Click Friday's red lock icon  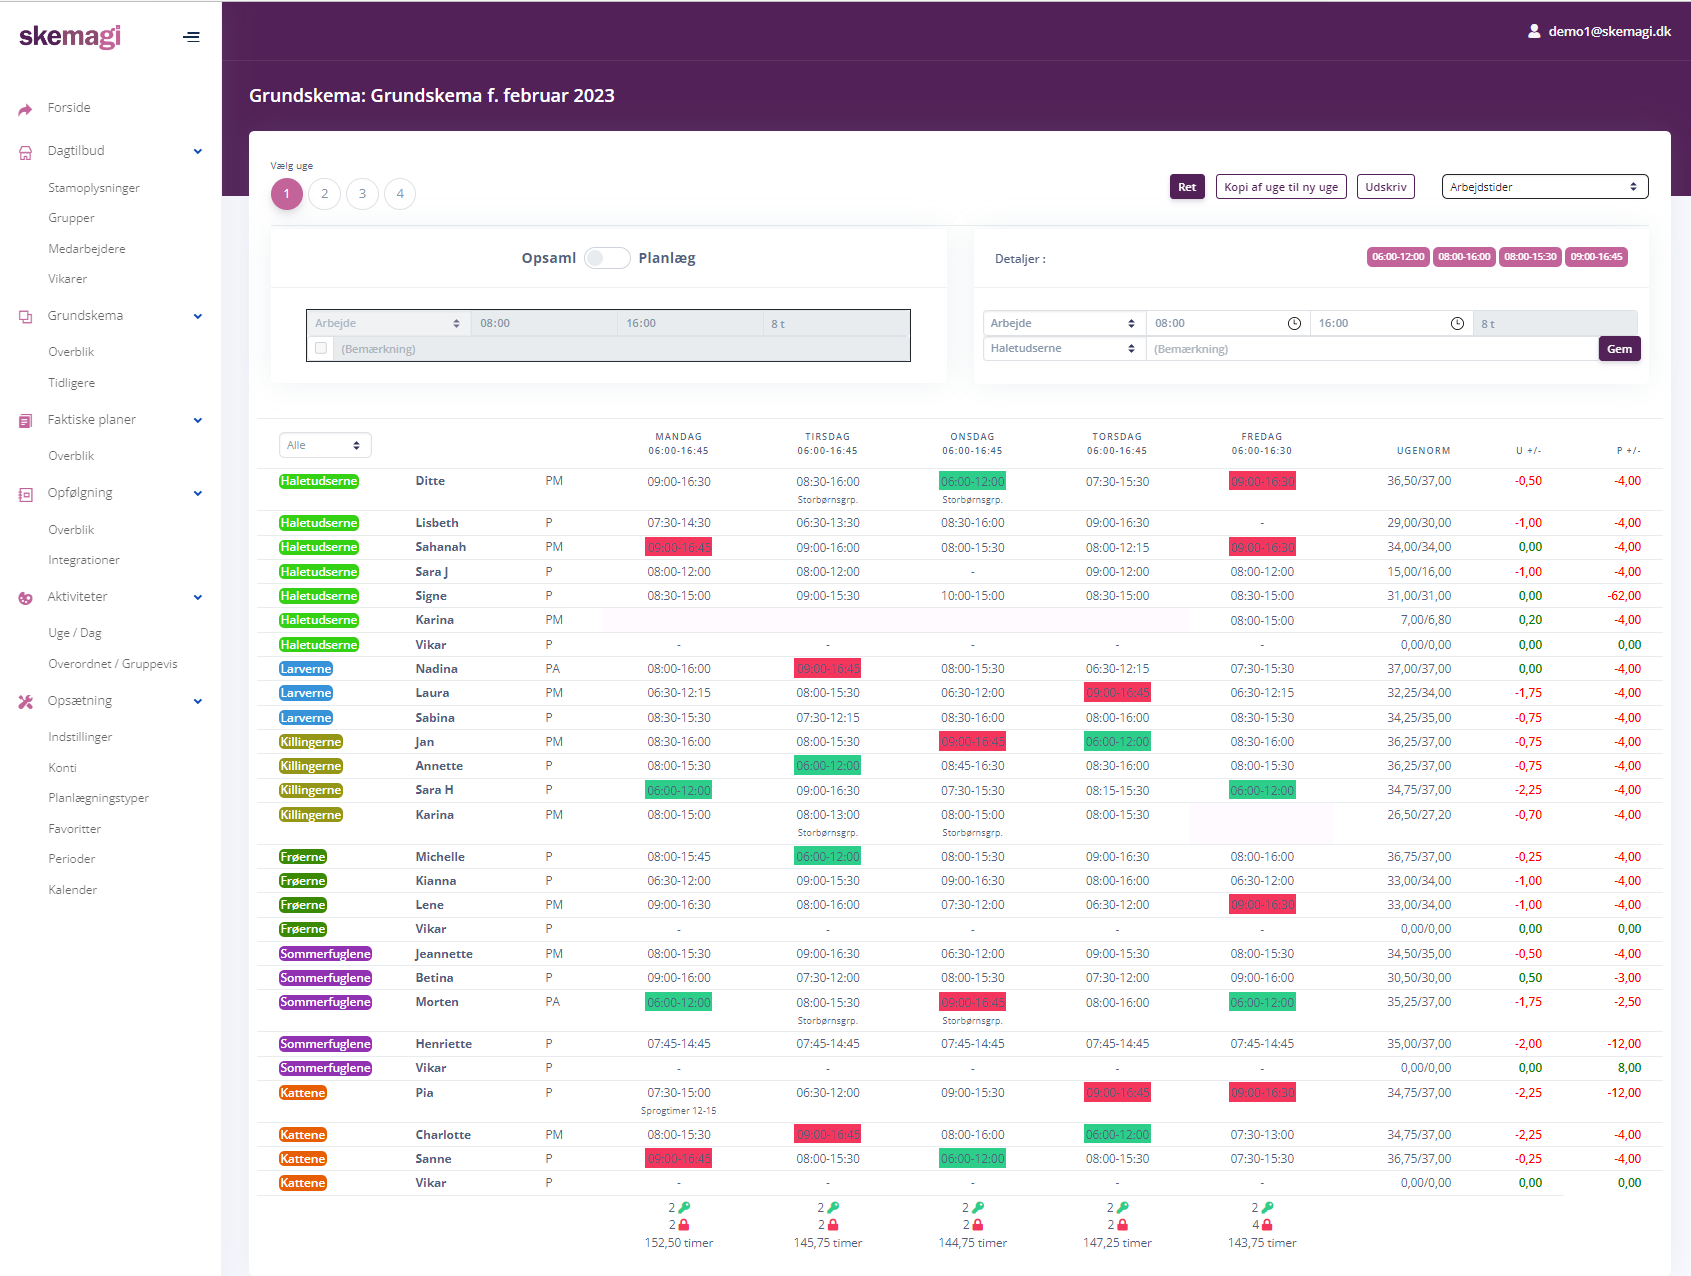click(1267, 1225)
